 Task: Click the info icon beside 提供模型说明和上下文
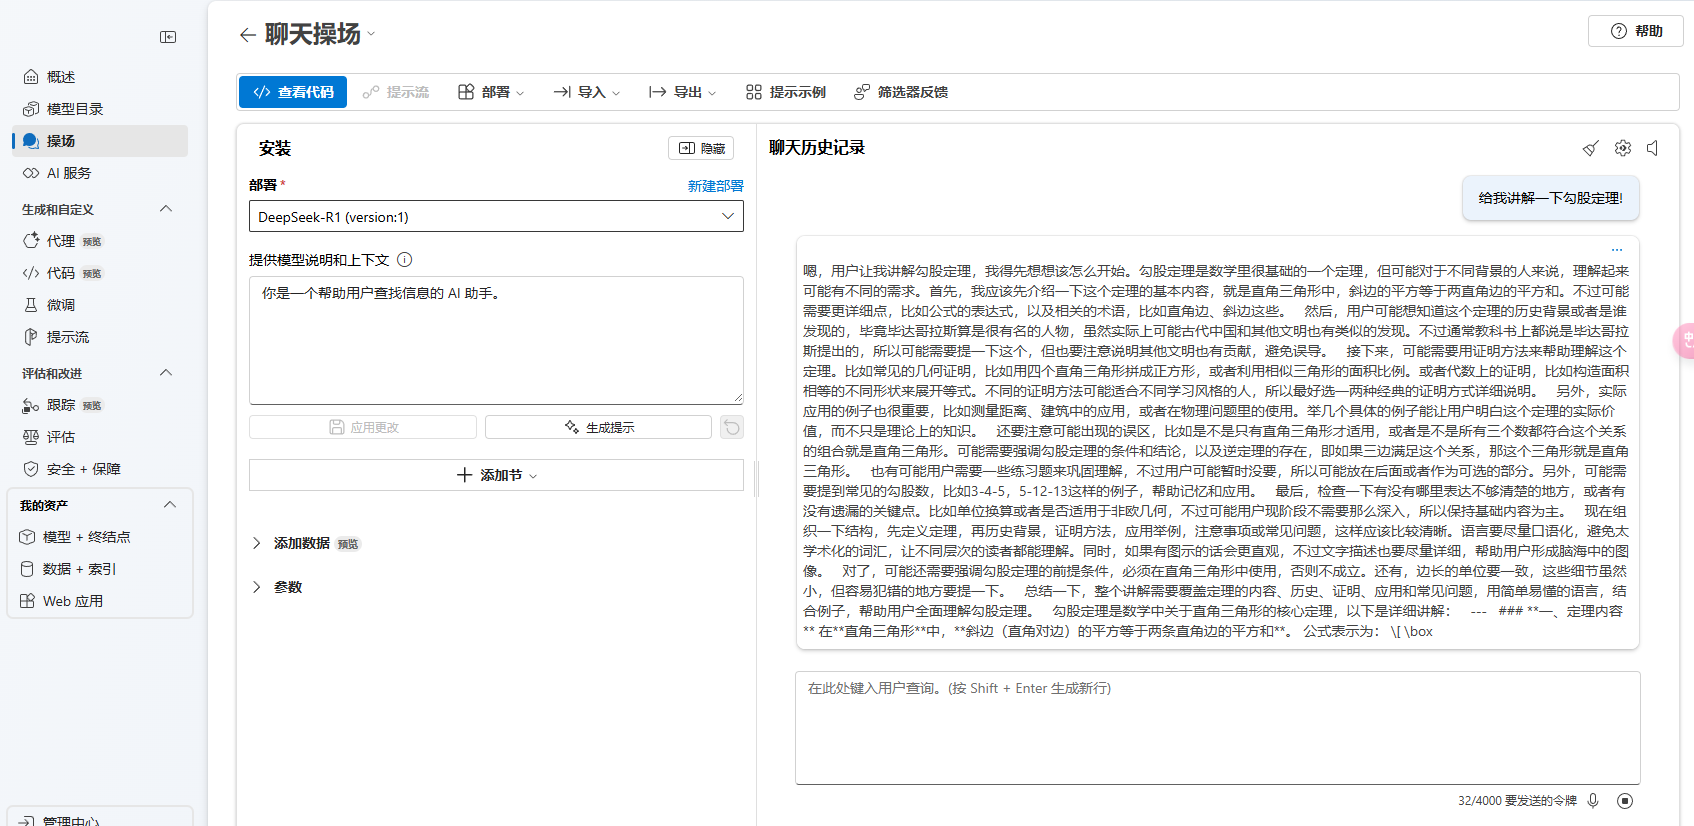click(405, 260)
